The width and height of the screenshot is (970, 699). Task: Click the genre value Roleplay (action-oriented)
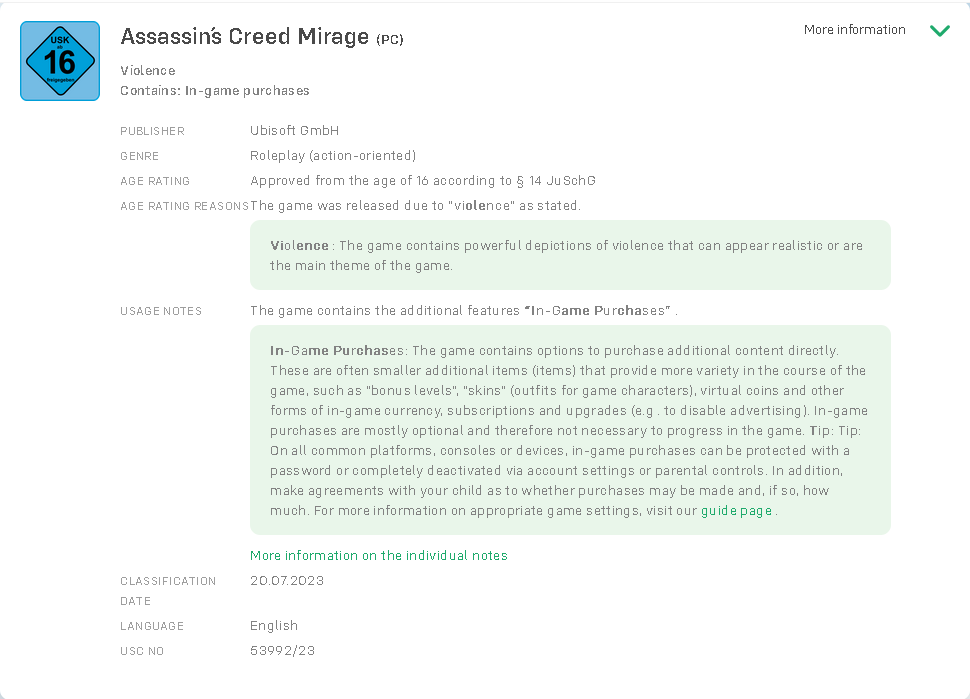coord(332,156)
